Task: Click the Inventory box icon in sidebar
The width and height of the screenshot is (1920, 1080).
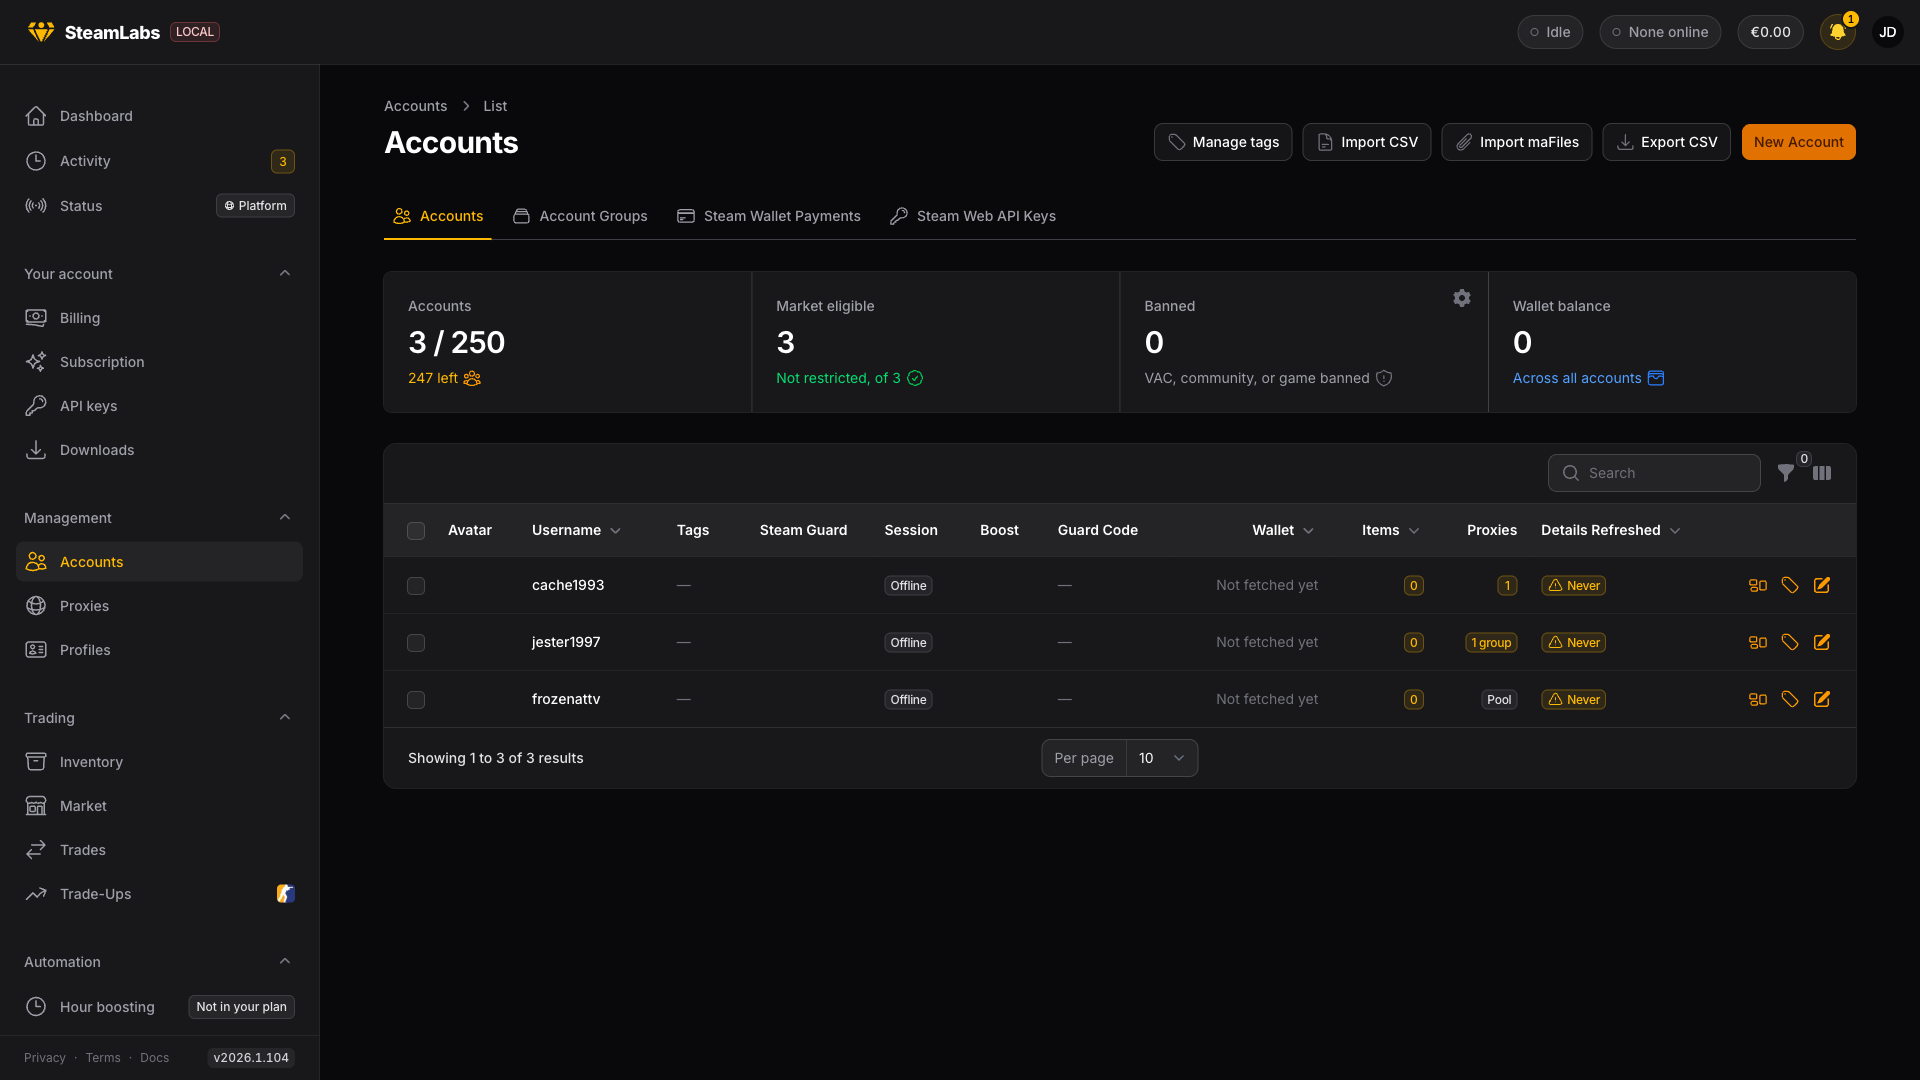Action: click(36, 762)
